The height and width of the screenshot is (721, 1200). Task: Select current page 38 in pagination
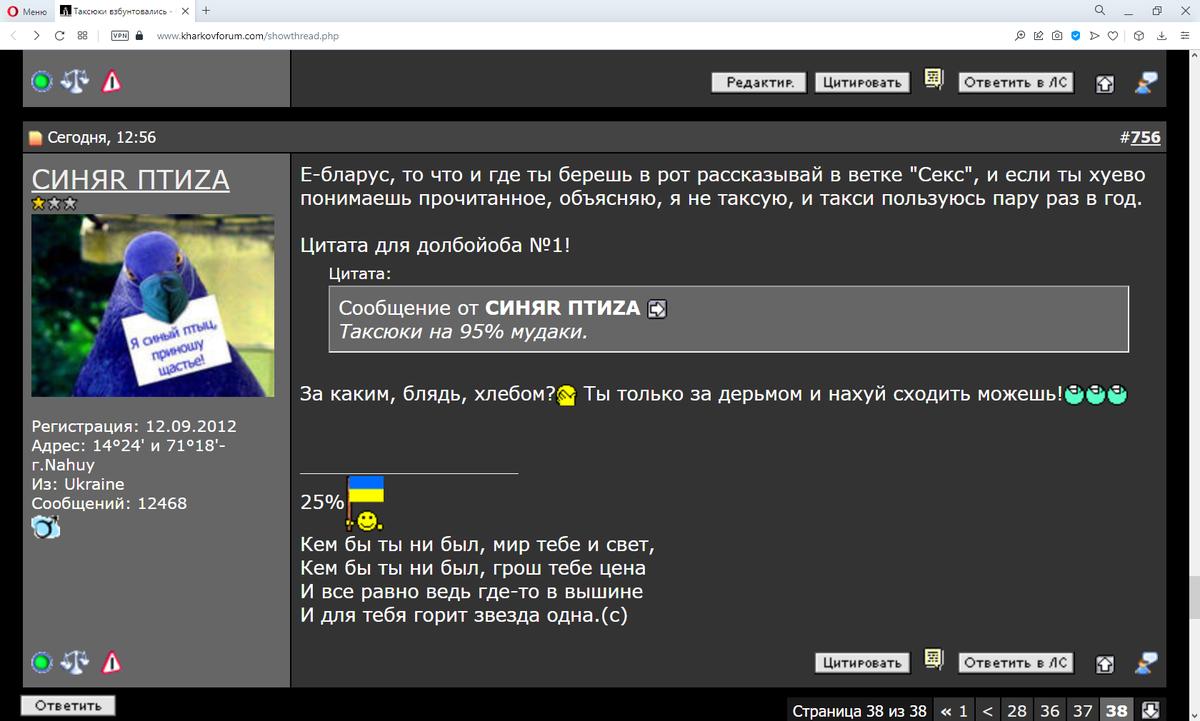(1117, 711)
